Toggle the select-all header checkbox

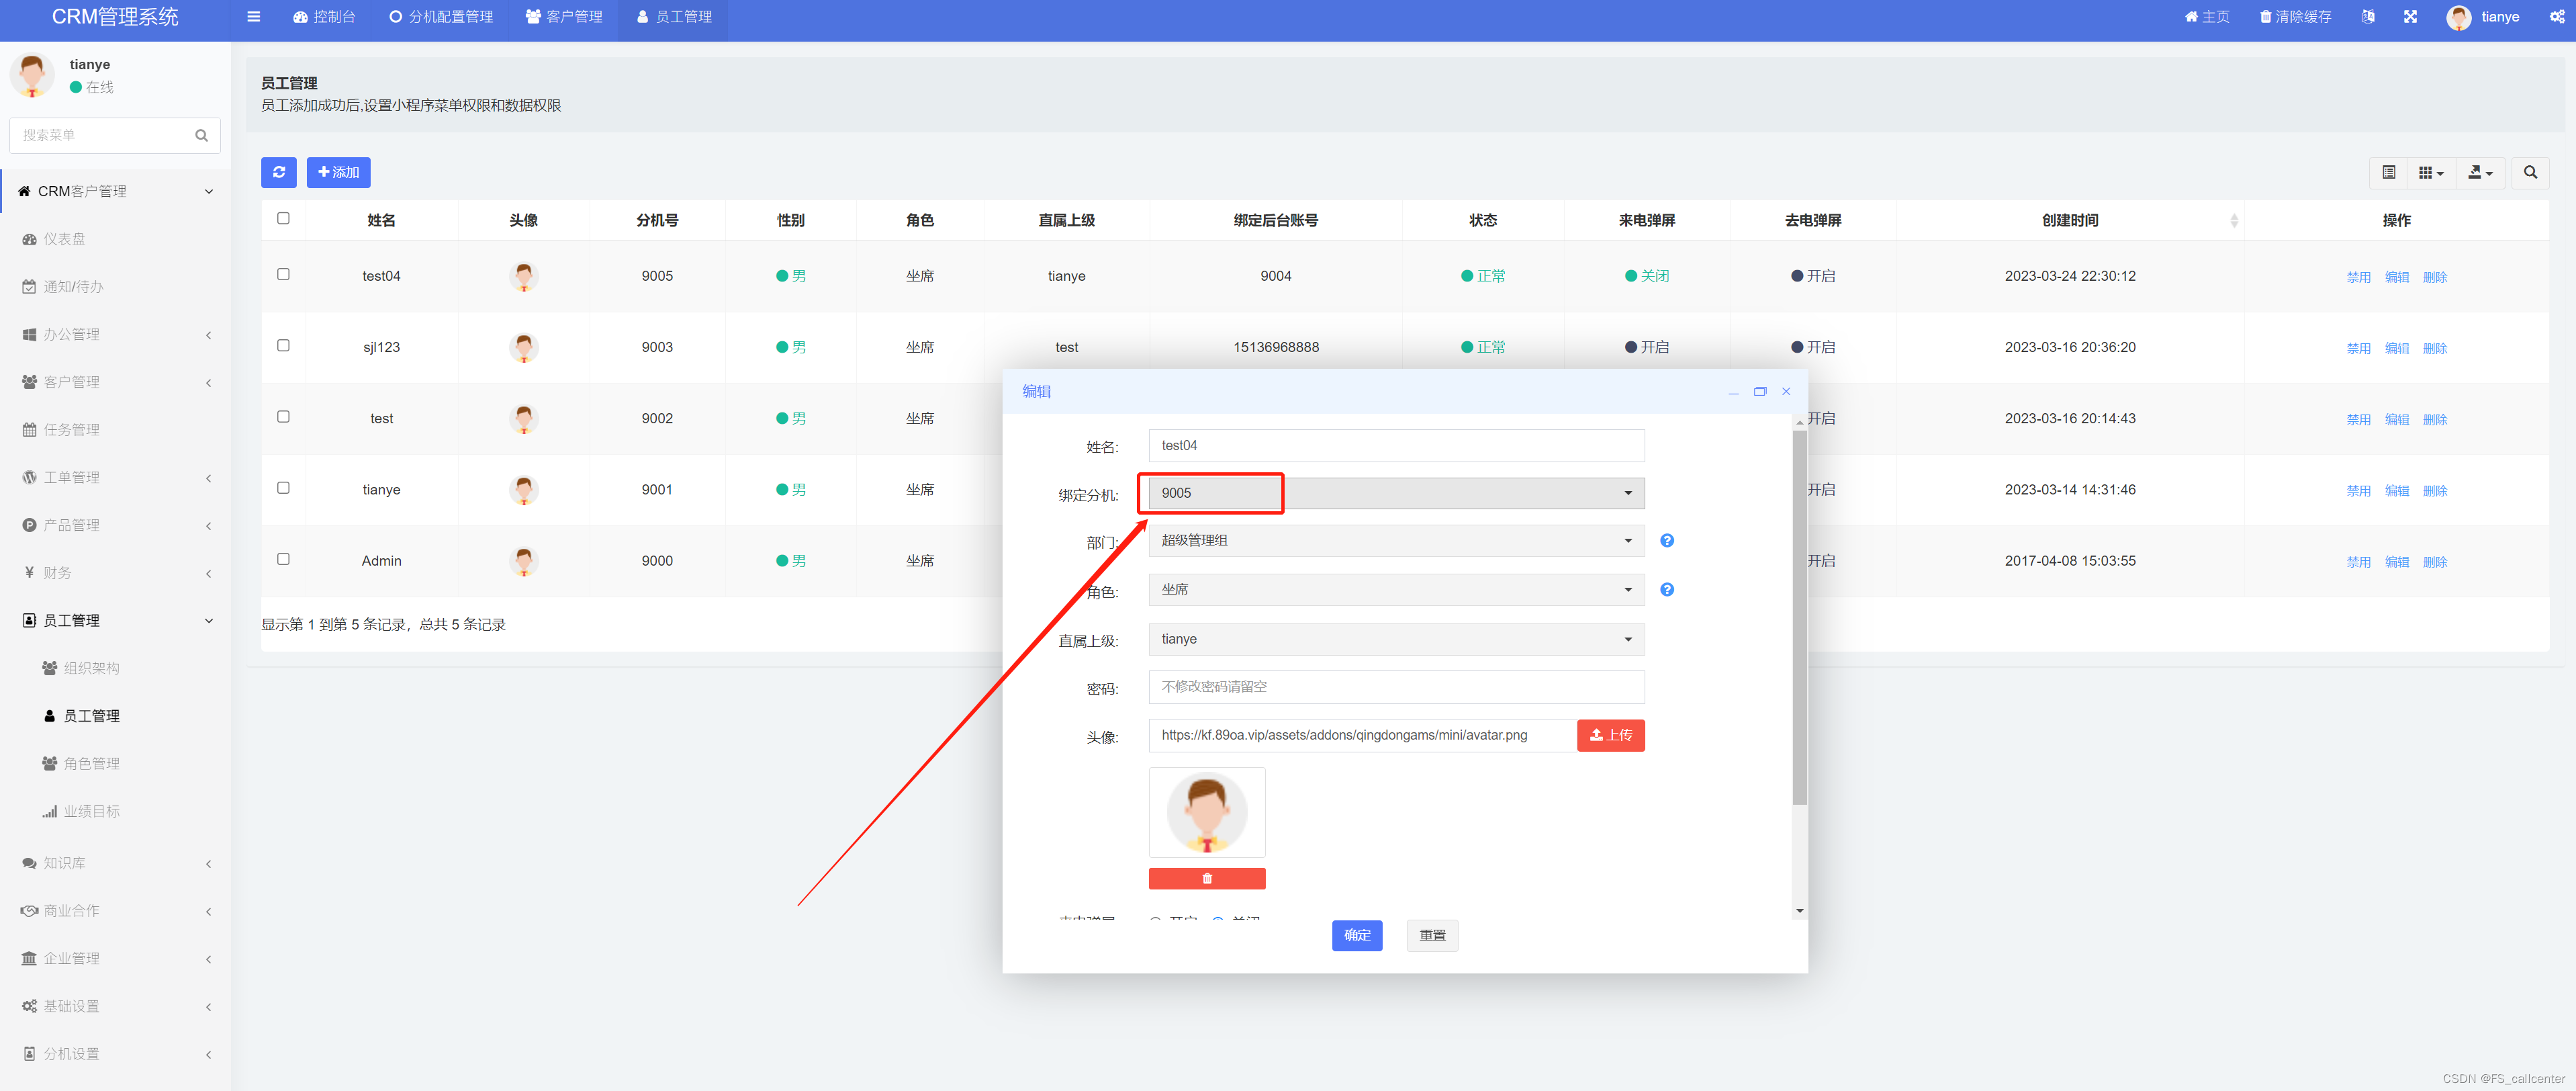pyautogui.click(x=283, y=218)
